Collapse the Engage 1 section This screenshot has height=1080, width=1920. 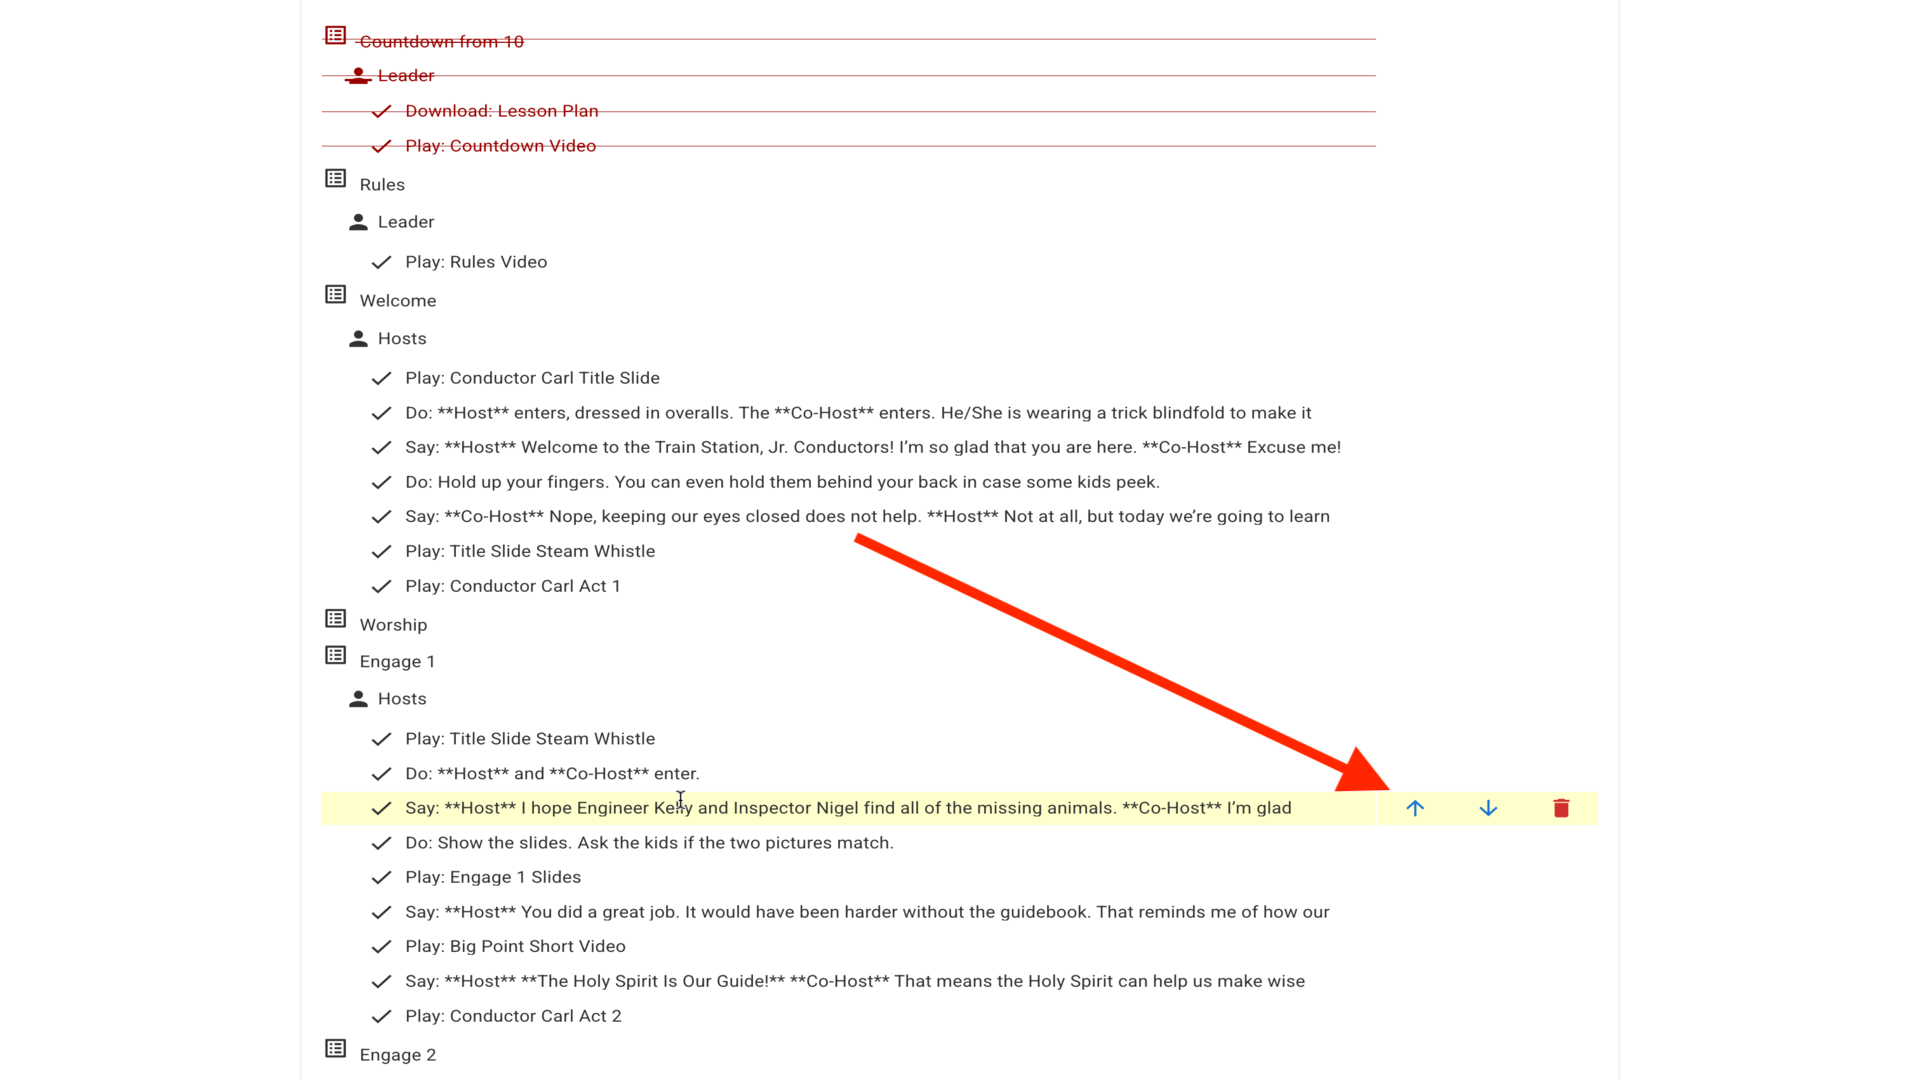397,662
